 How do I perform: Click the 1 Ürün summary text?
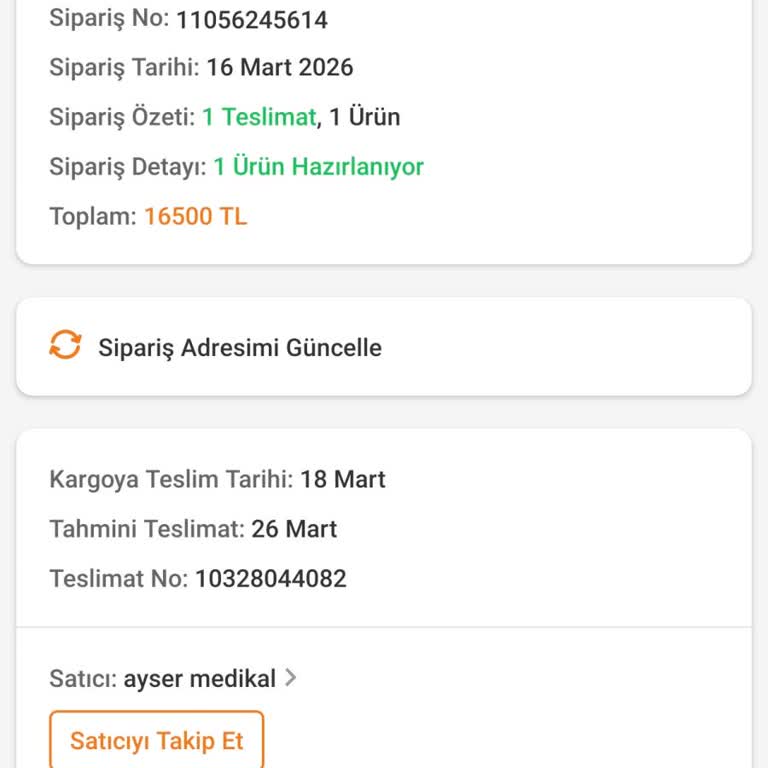point(365,117)
